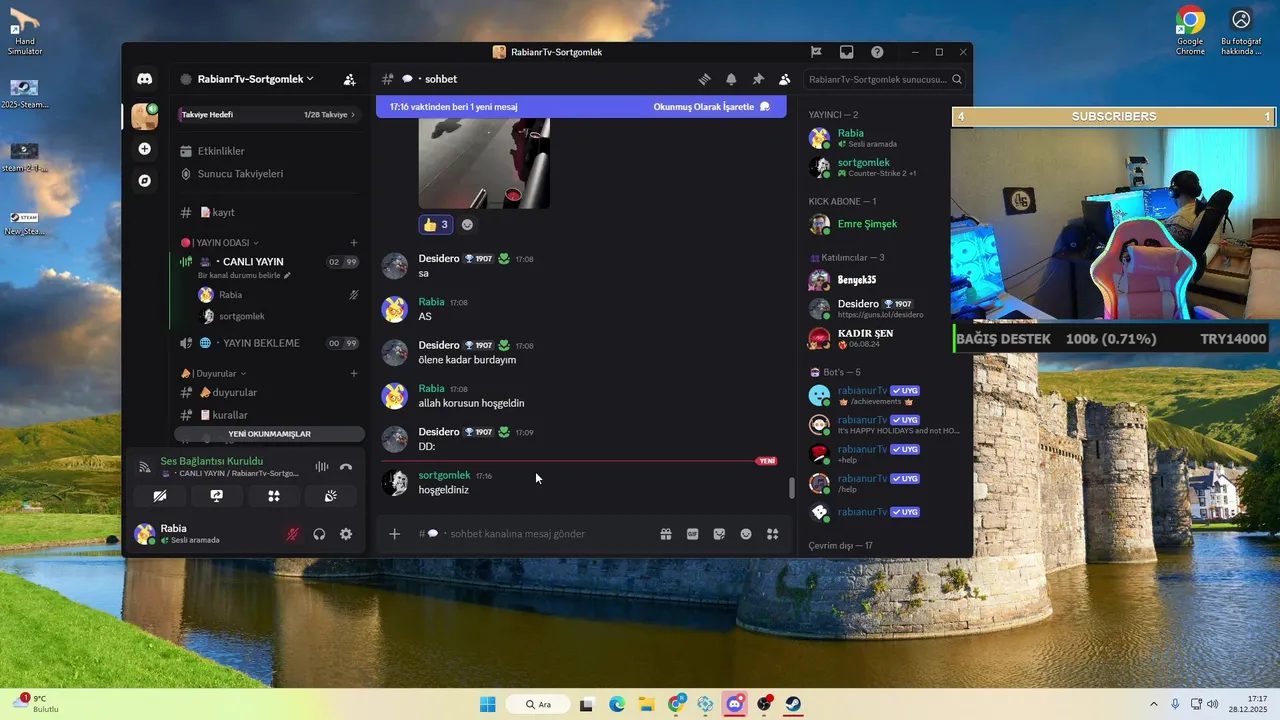Collapse the Duyurular category

213,373
